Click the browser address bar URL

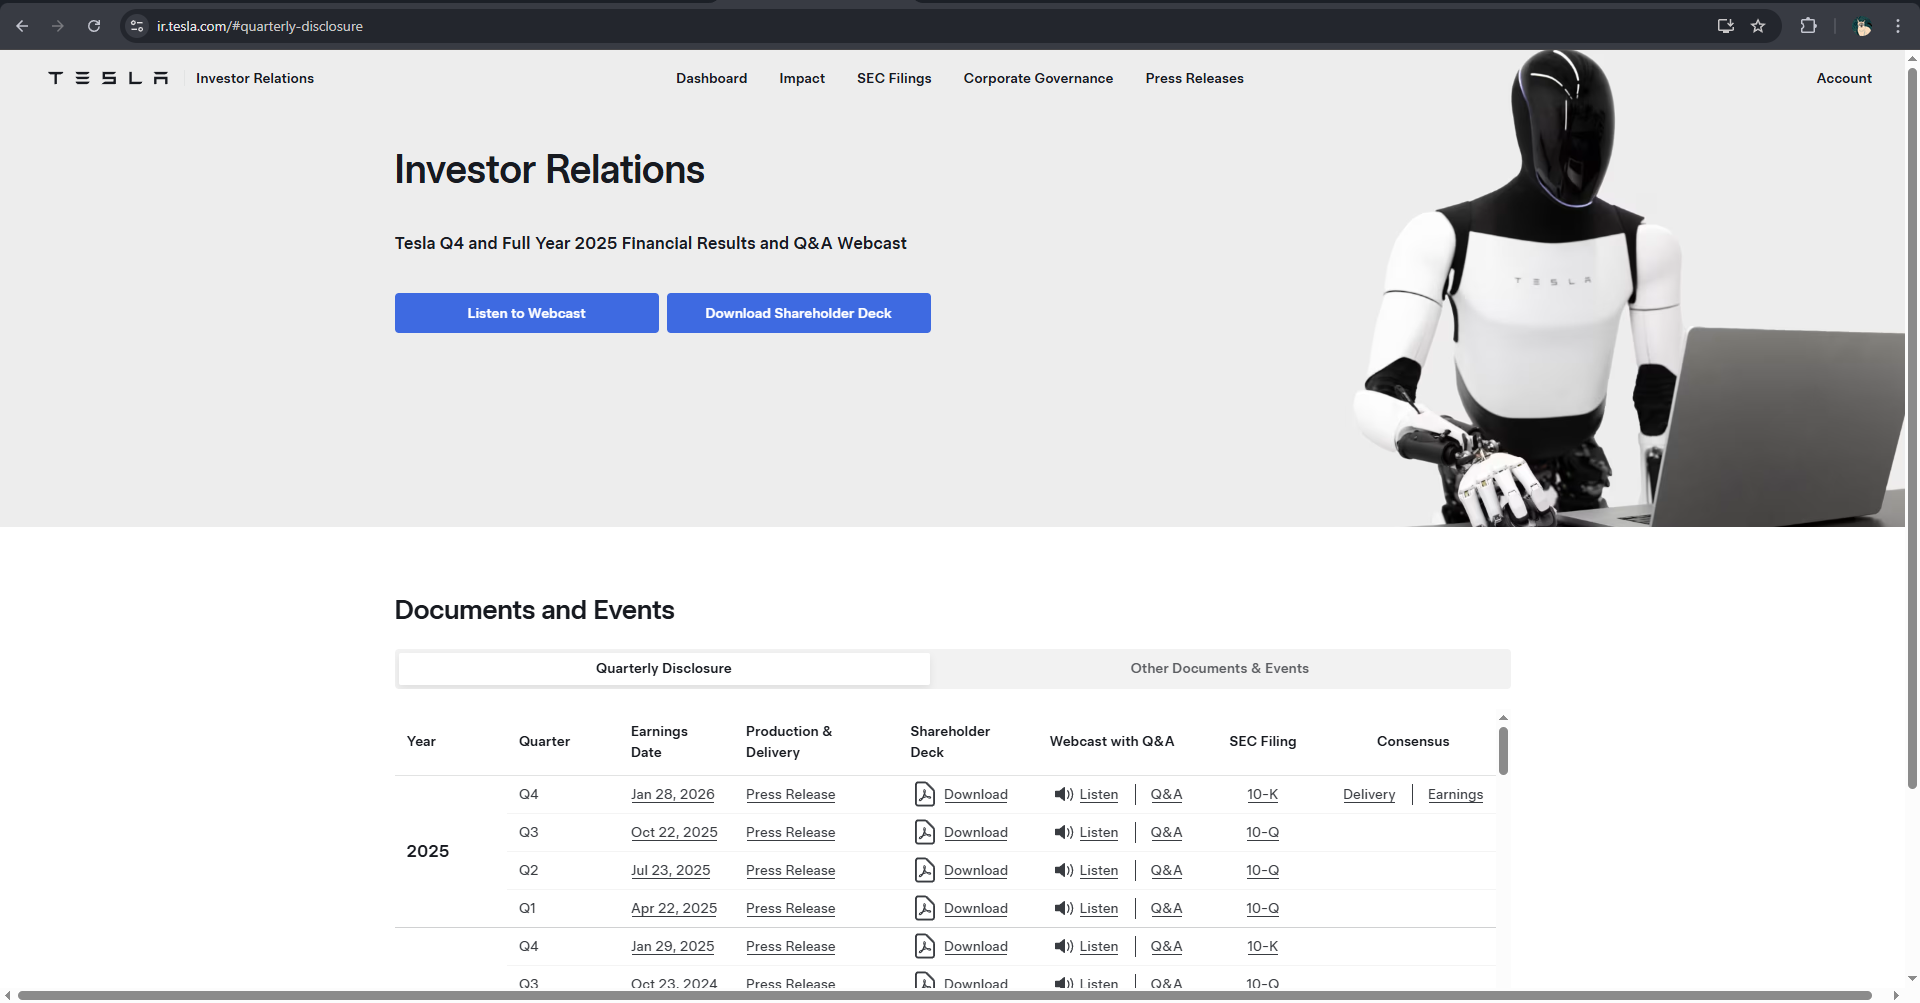[x=260, y=26]
